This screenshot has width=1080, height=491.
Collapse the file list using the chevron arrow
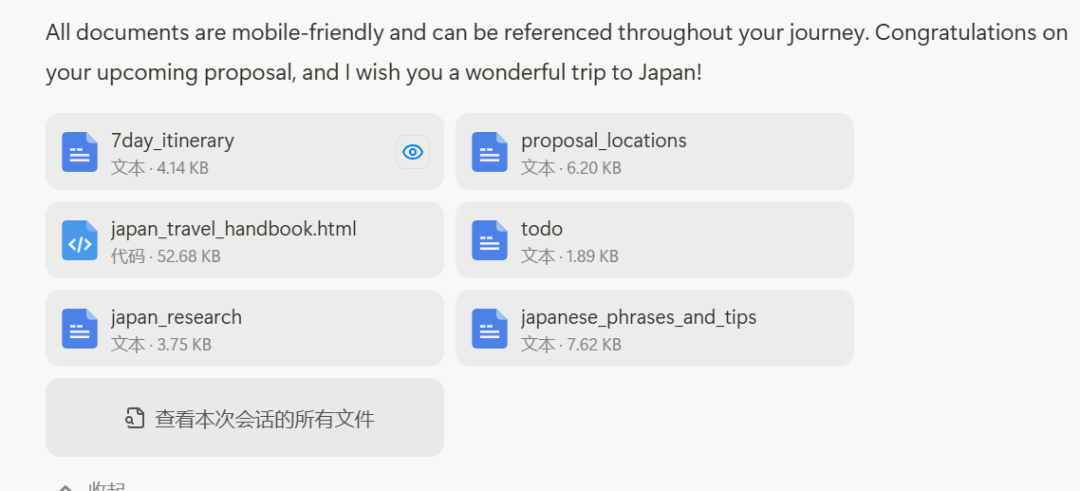(65, 487)
